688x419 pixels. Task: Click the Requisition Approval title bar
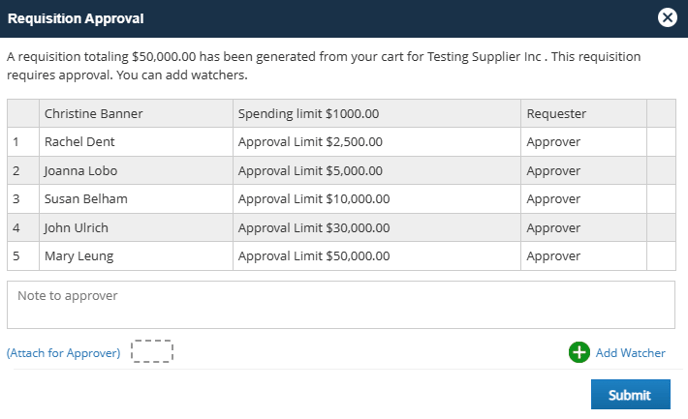344,18
